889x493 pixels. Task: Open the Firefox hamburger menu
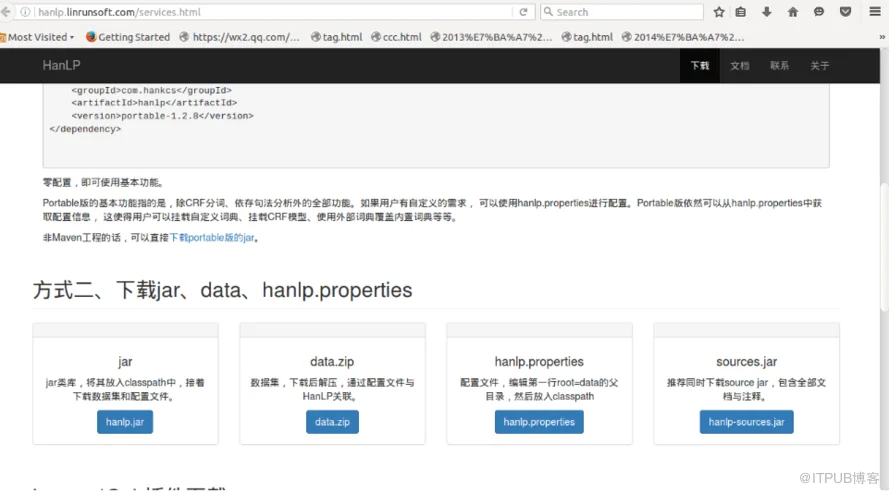(875, 12)
